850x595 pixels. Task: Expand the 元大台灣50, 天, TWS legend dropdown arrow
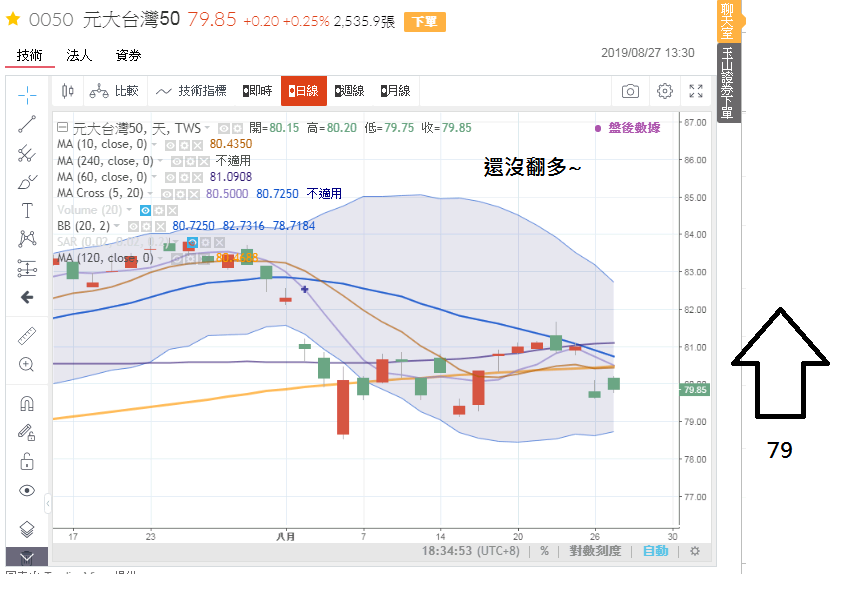point(207,128)
